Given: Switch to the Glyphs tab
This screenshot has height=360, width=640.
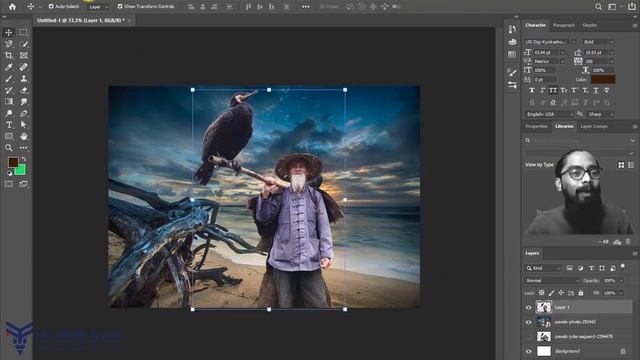Looking at the screenshot, I should 589,25.
